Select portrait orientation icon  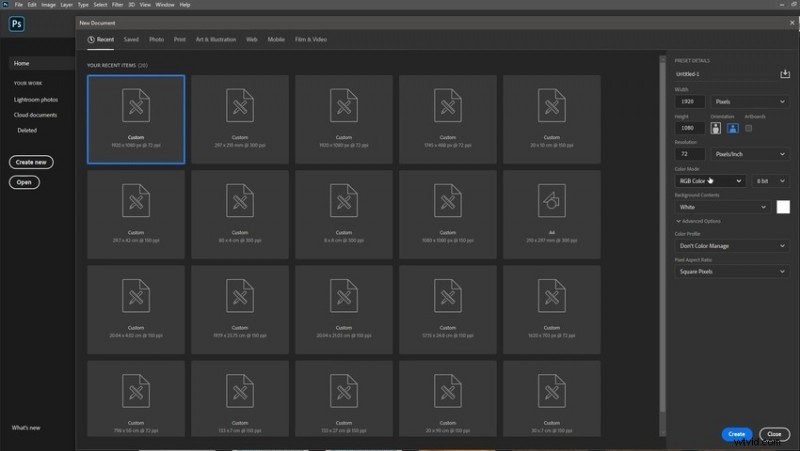pos(715,128)
